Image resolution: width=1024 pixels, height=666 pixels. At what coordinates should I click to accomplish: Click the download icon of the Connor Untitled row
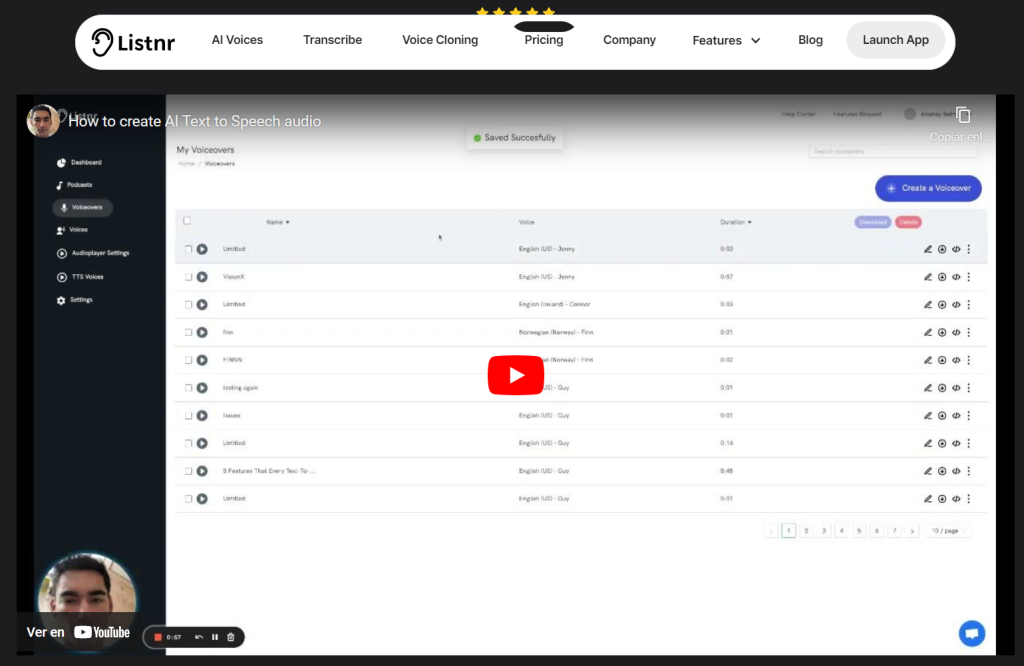(x=942, y=304)
